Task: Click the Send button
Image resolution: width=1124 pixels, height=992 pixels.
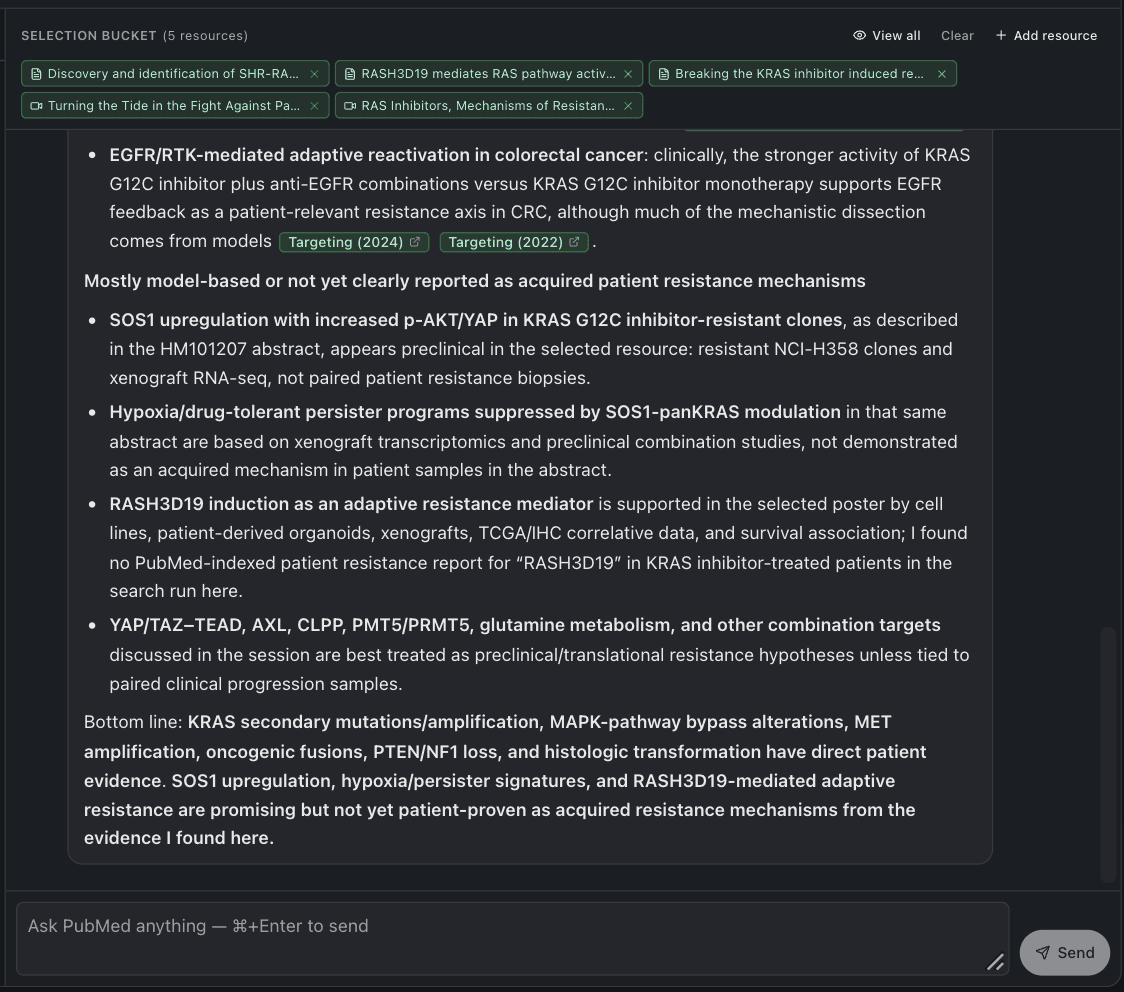Action: click(x=1065, y=953)
